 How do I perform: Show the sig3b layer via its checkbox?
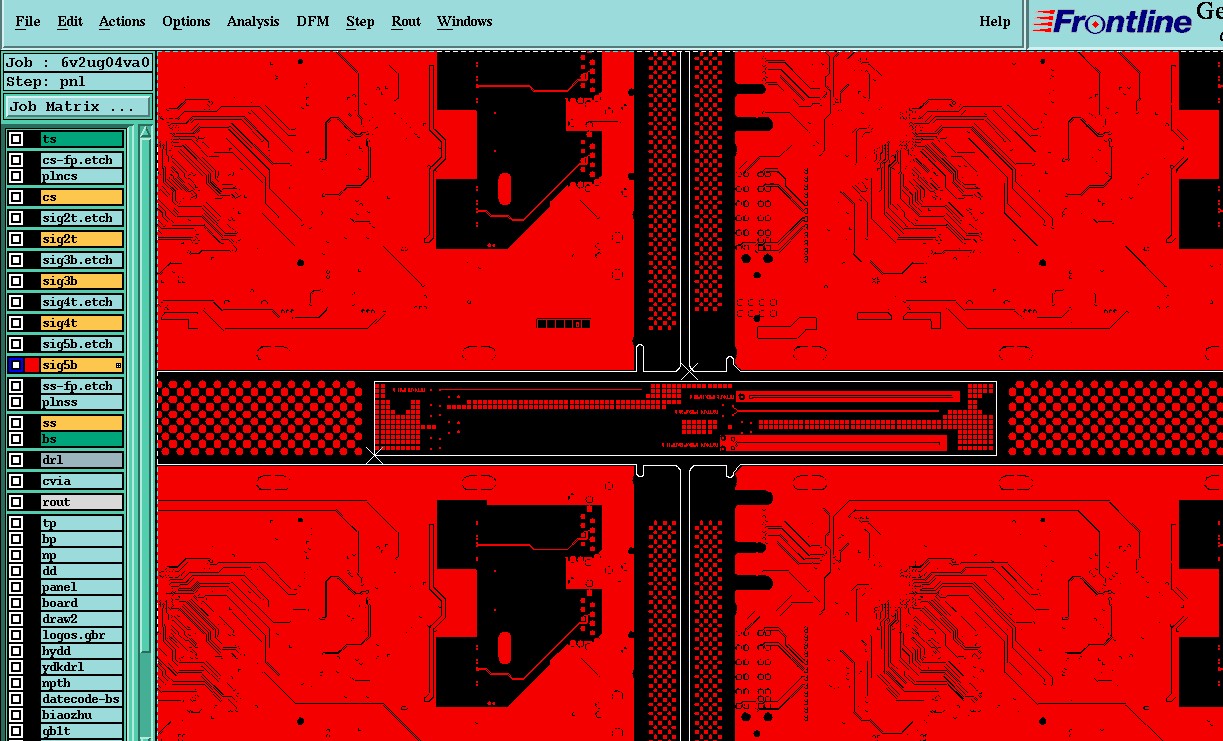click(16, 281)
